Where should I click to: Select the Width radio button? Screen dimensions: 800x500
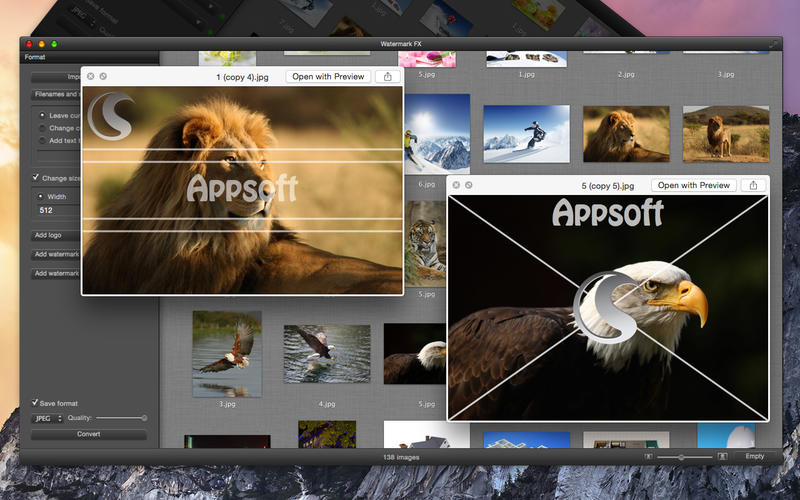click(40, 196)
